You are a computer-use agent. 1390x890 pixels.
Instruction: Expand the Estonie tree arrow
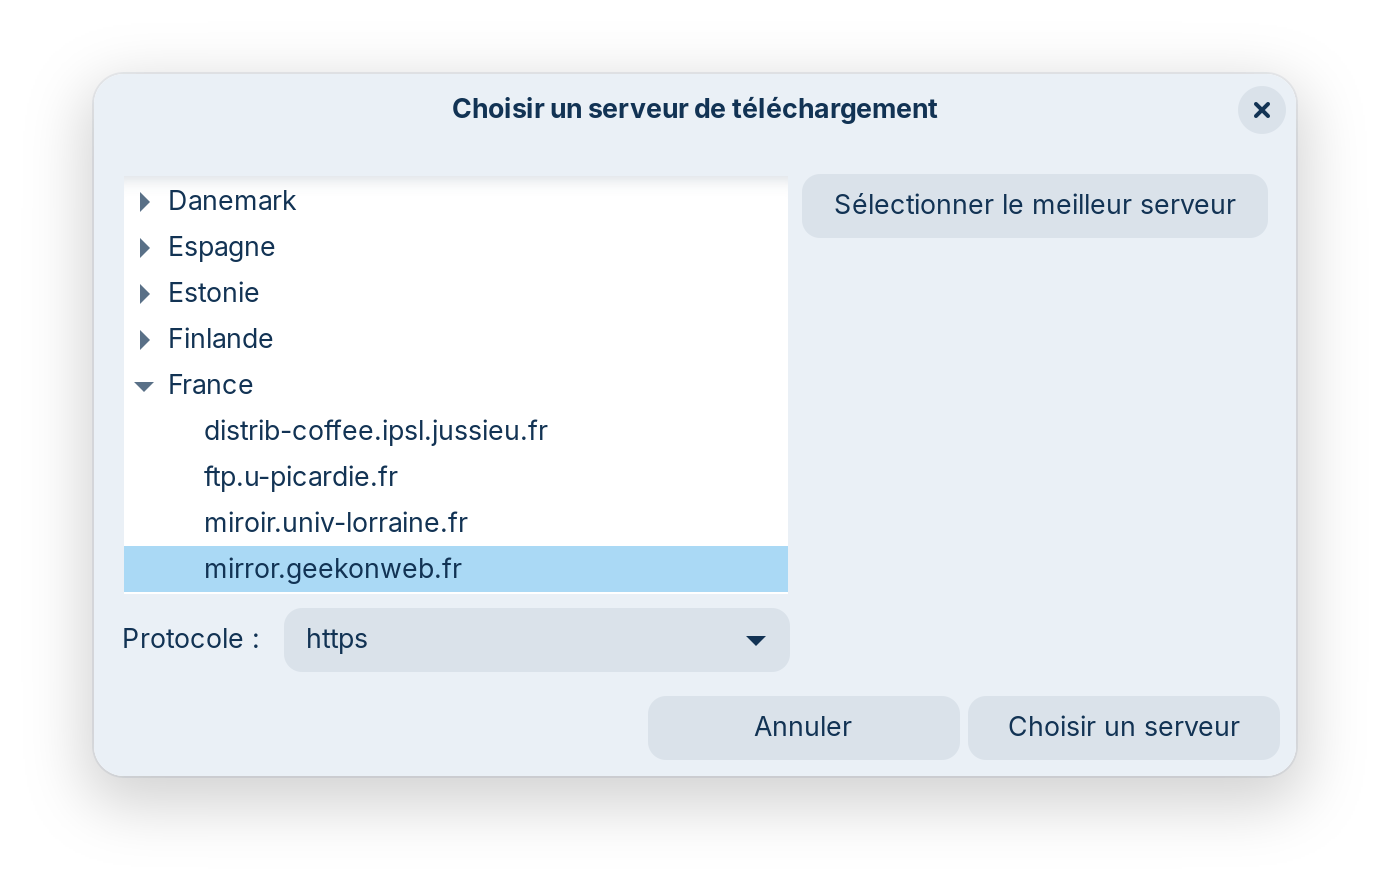(145, 294)
